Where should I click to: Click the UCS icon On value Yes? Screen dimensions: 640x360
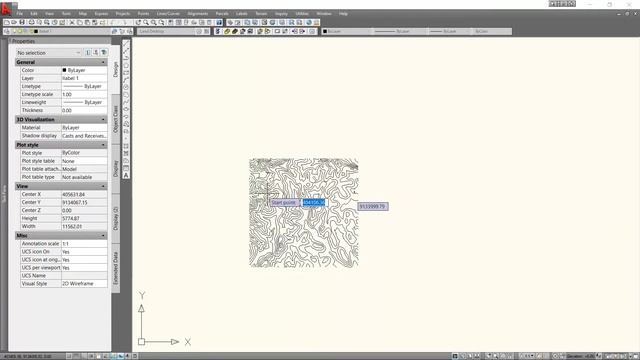(x=84, y=252)
